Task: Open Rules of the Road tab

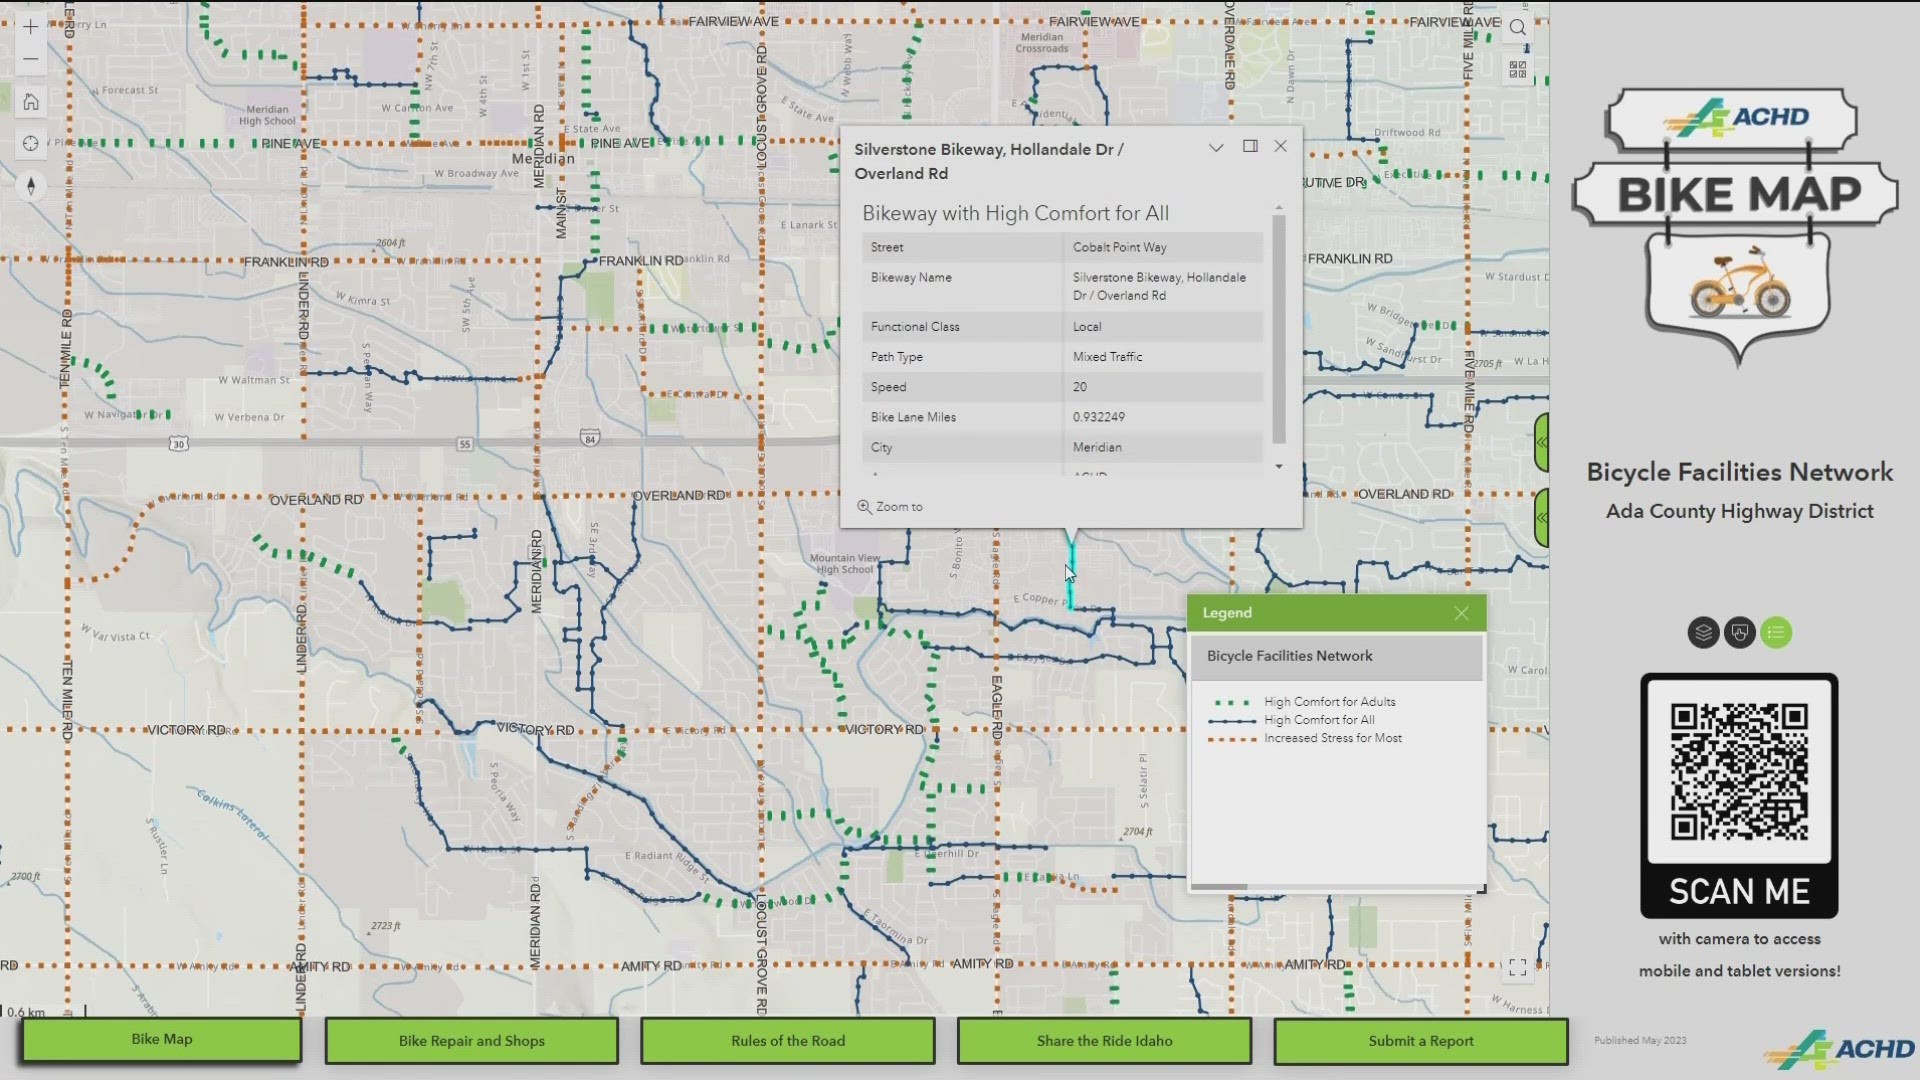Action: pyautogui.click(x=787, y=1040)
